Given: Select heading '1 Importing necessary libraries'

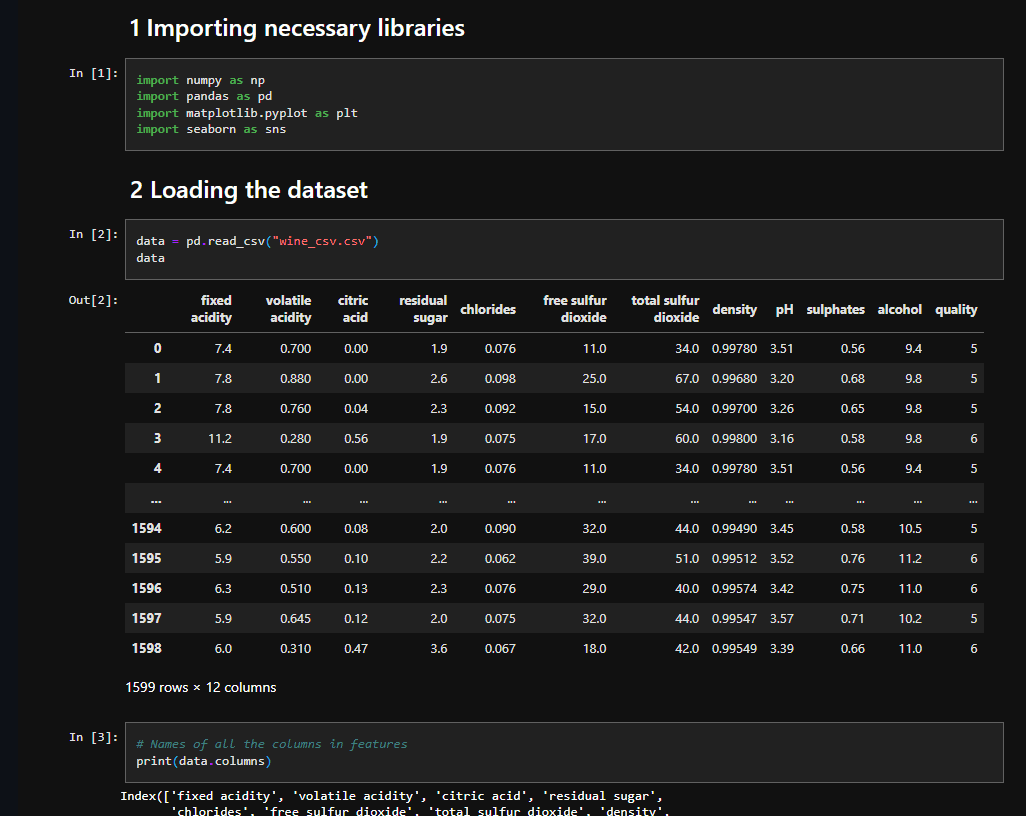Looking at the screenshot, I should click(297, 28).
